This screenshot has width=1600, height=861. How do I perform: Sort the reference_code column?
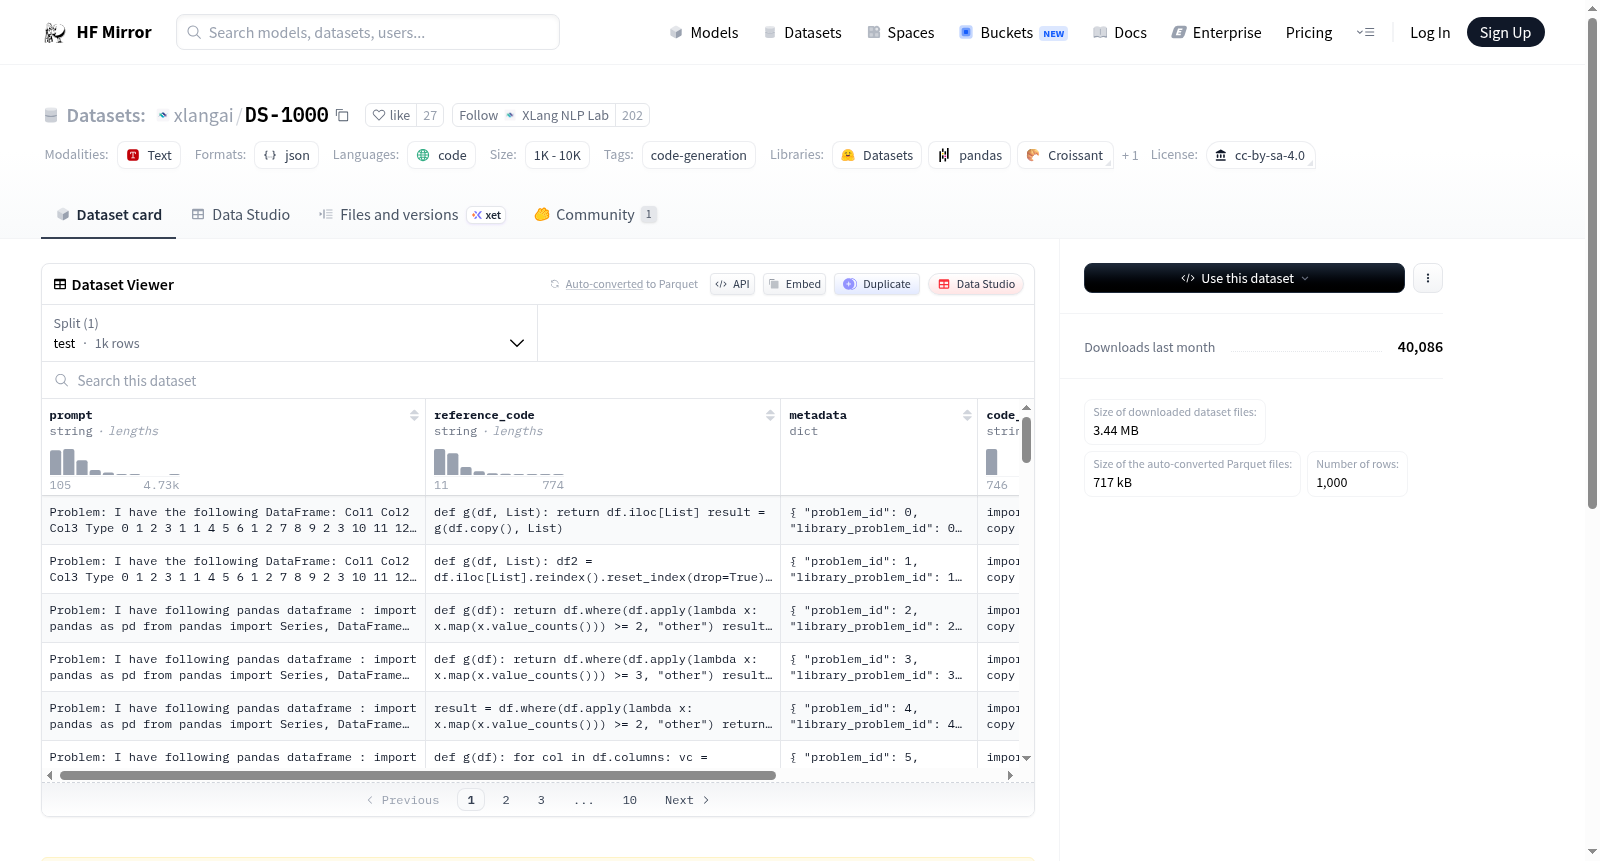[x=770, y=415]
